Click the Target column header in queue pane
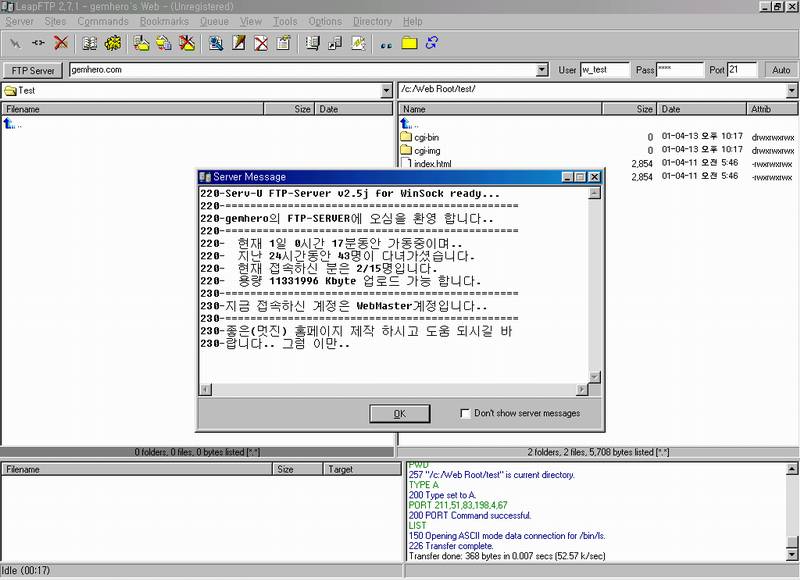 click(x=362, y=469)
